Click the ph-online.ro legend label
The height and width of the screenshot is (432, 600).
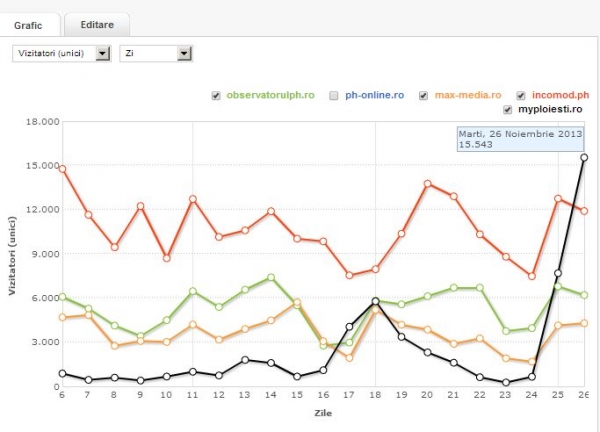click(x=375, y=95)
